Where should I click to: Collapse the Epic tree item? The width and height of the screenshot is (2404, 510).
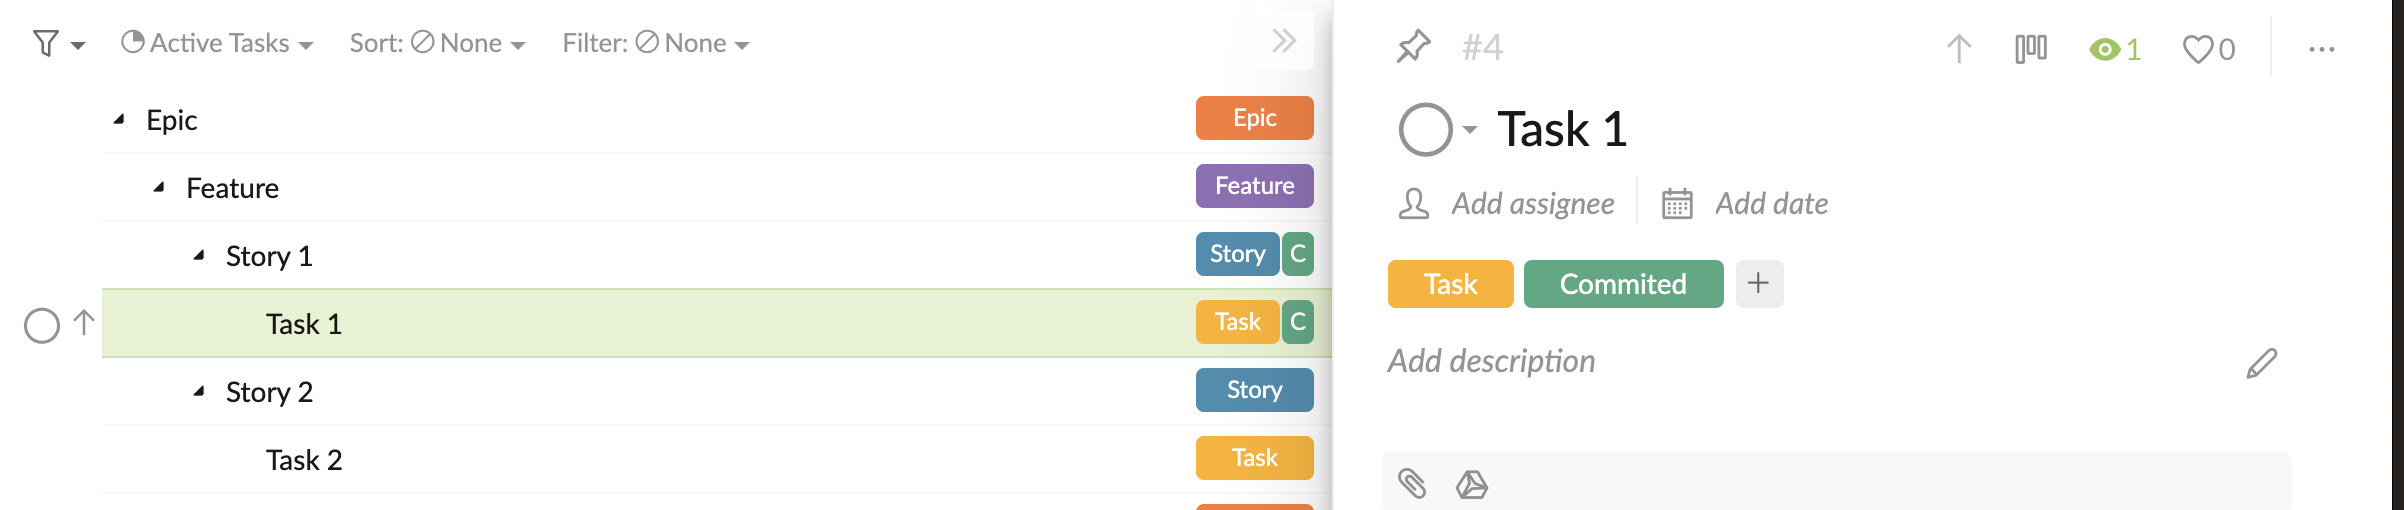[x=119, y=119]
